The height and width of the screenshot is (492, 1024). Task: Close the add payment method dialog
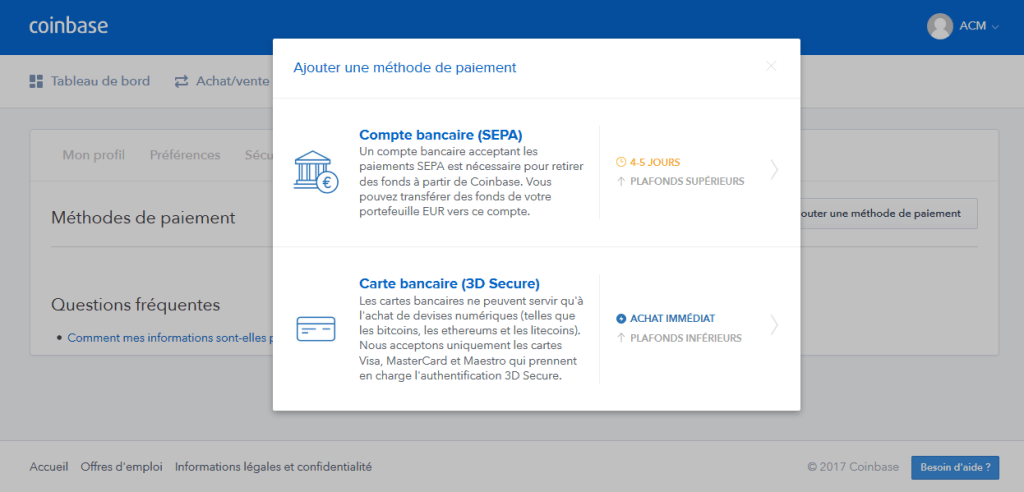(x=771, y=66)
